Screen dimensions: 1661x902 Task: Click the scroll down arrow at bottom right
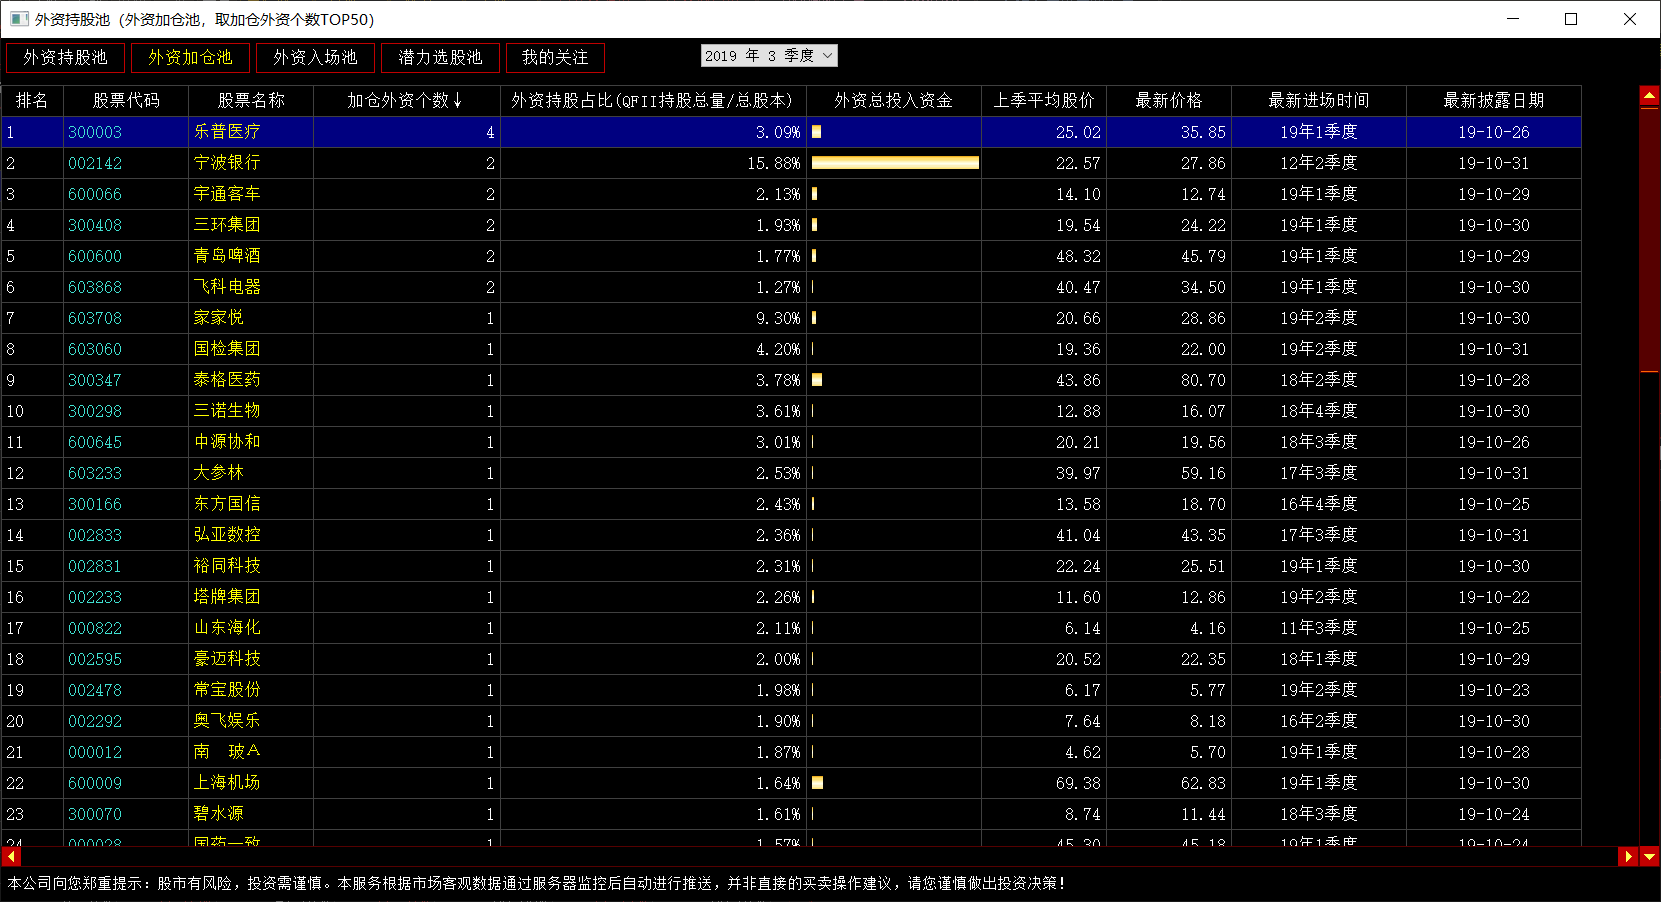[1649, 857]
